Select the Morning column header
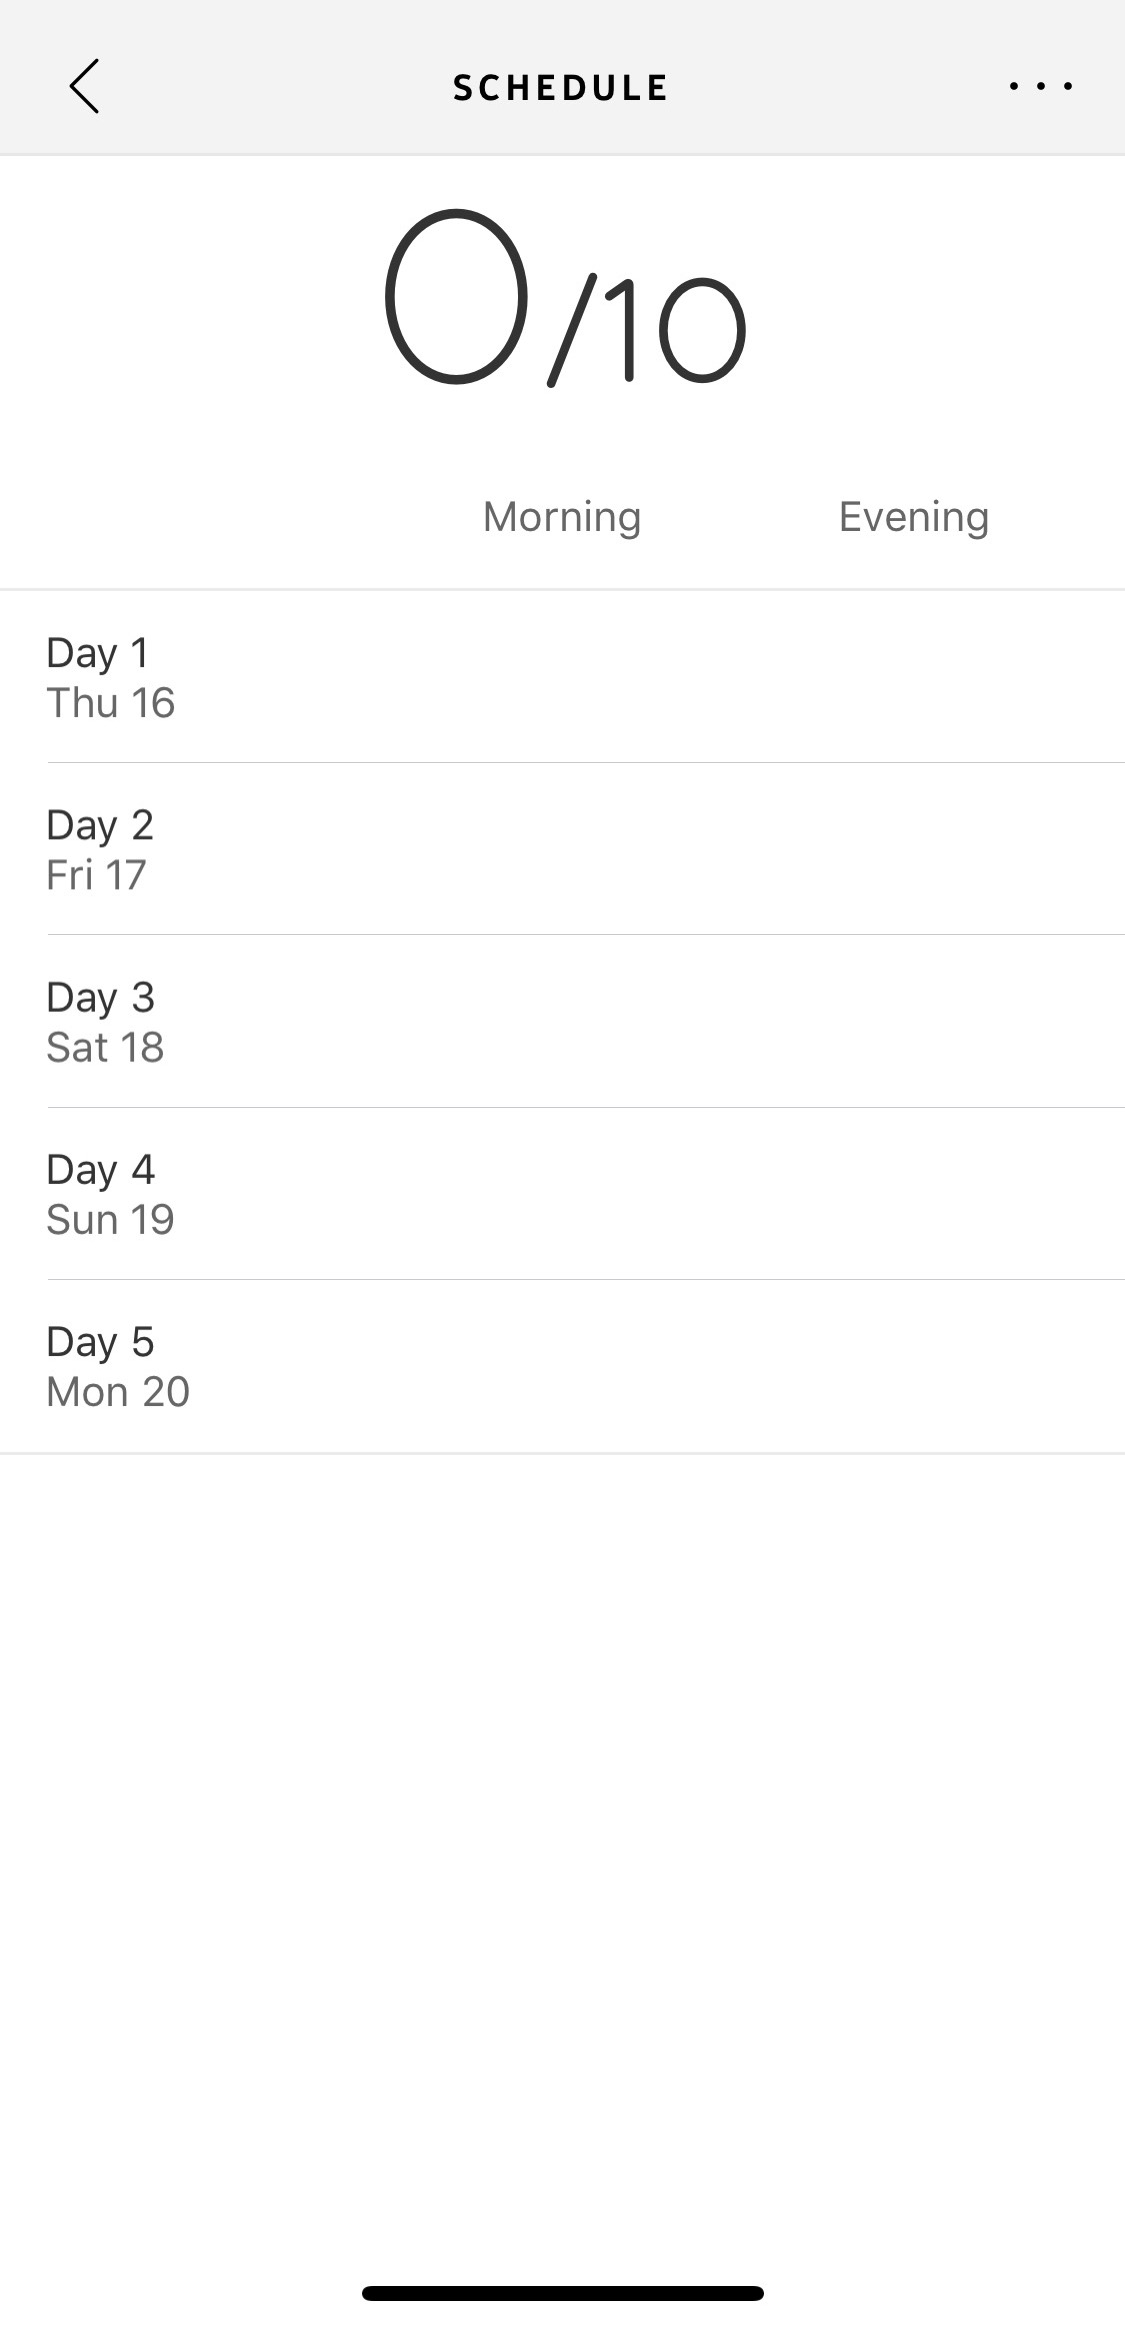This screenshot has height=2325, width=1125. coord(562,517)
